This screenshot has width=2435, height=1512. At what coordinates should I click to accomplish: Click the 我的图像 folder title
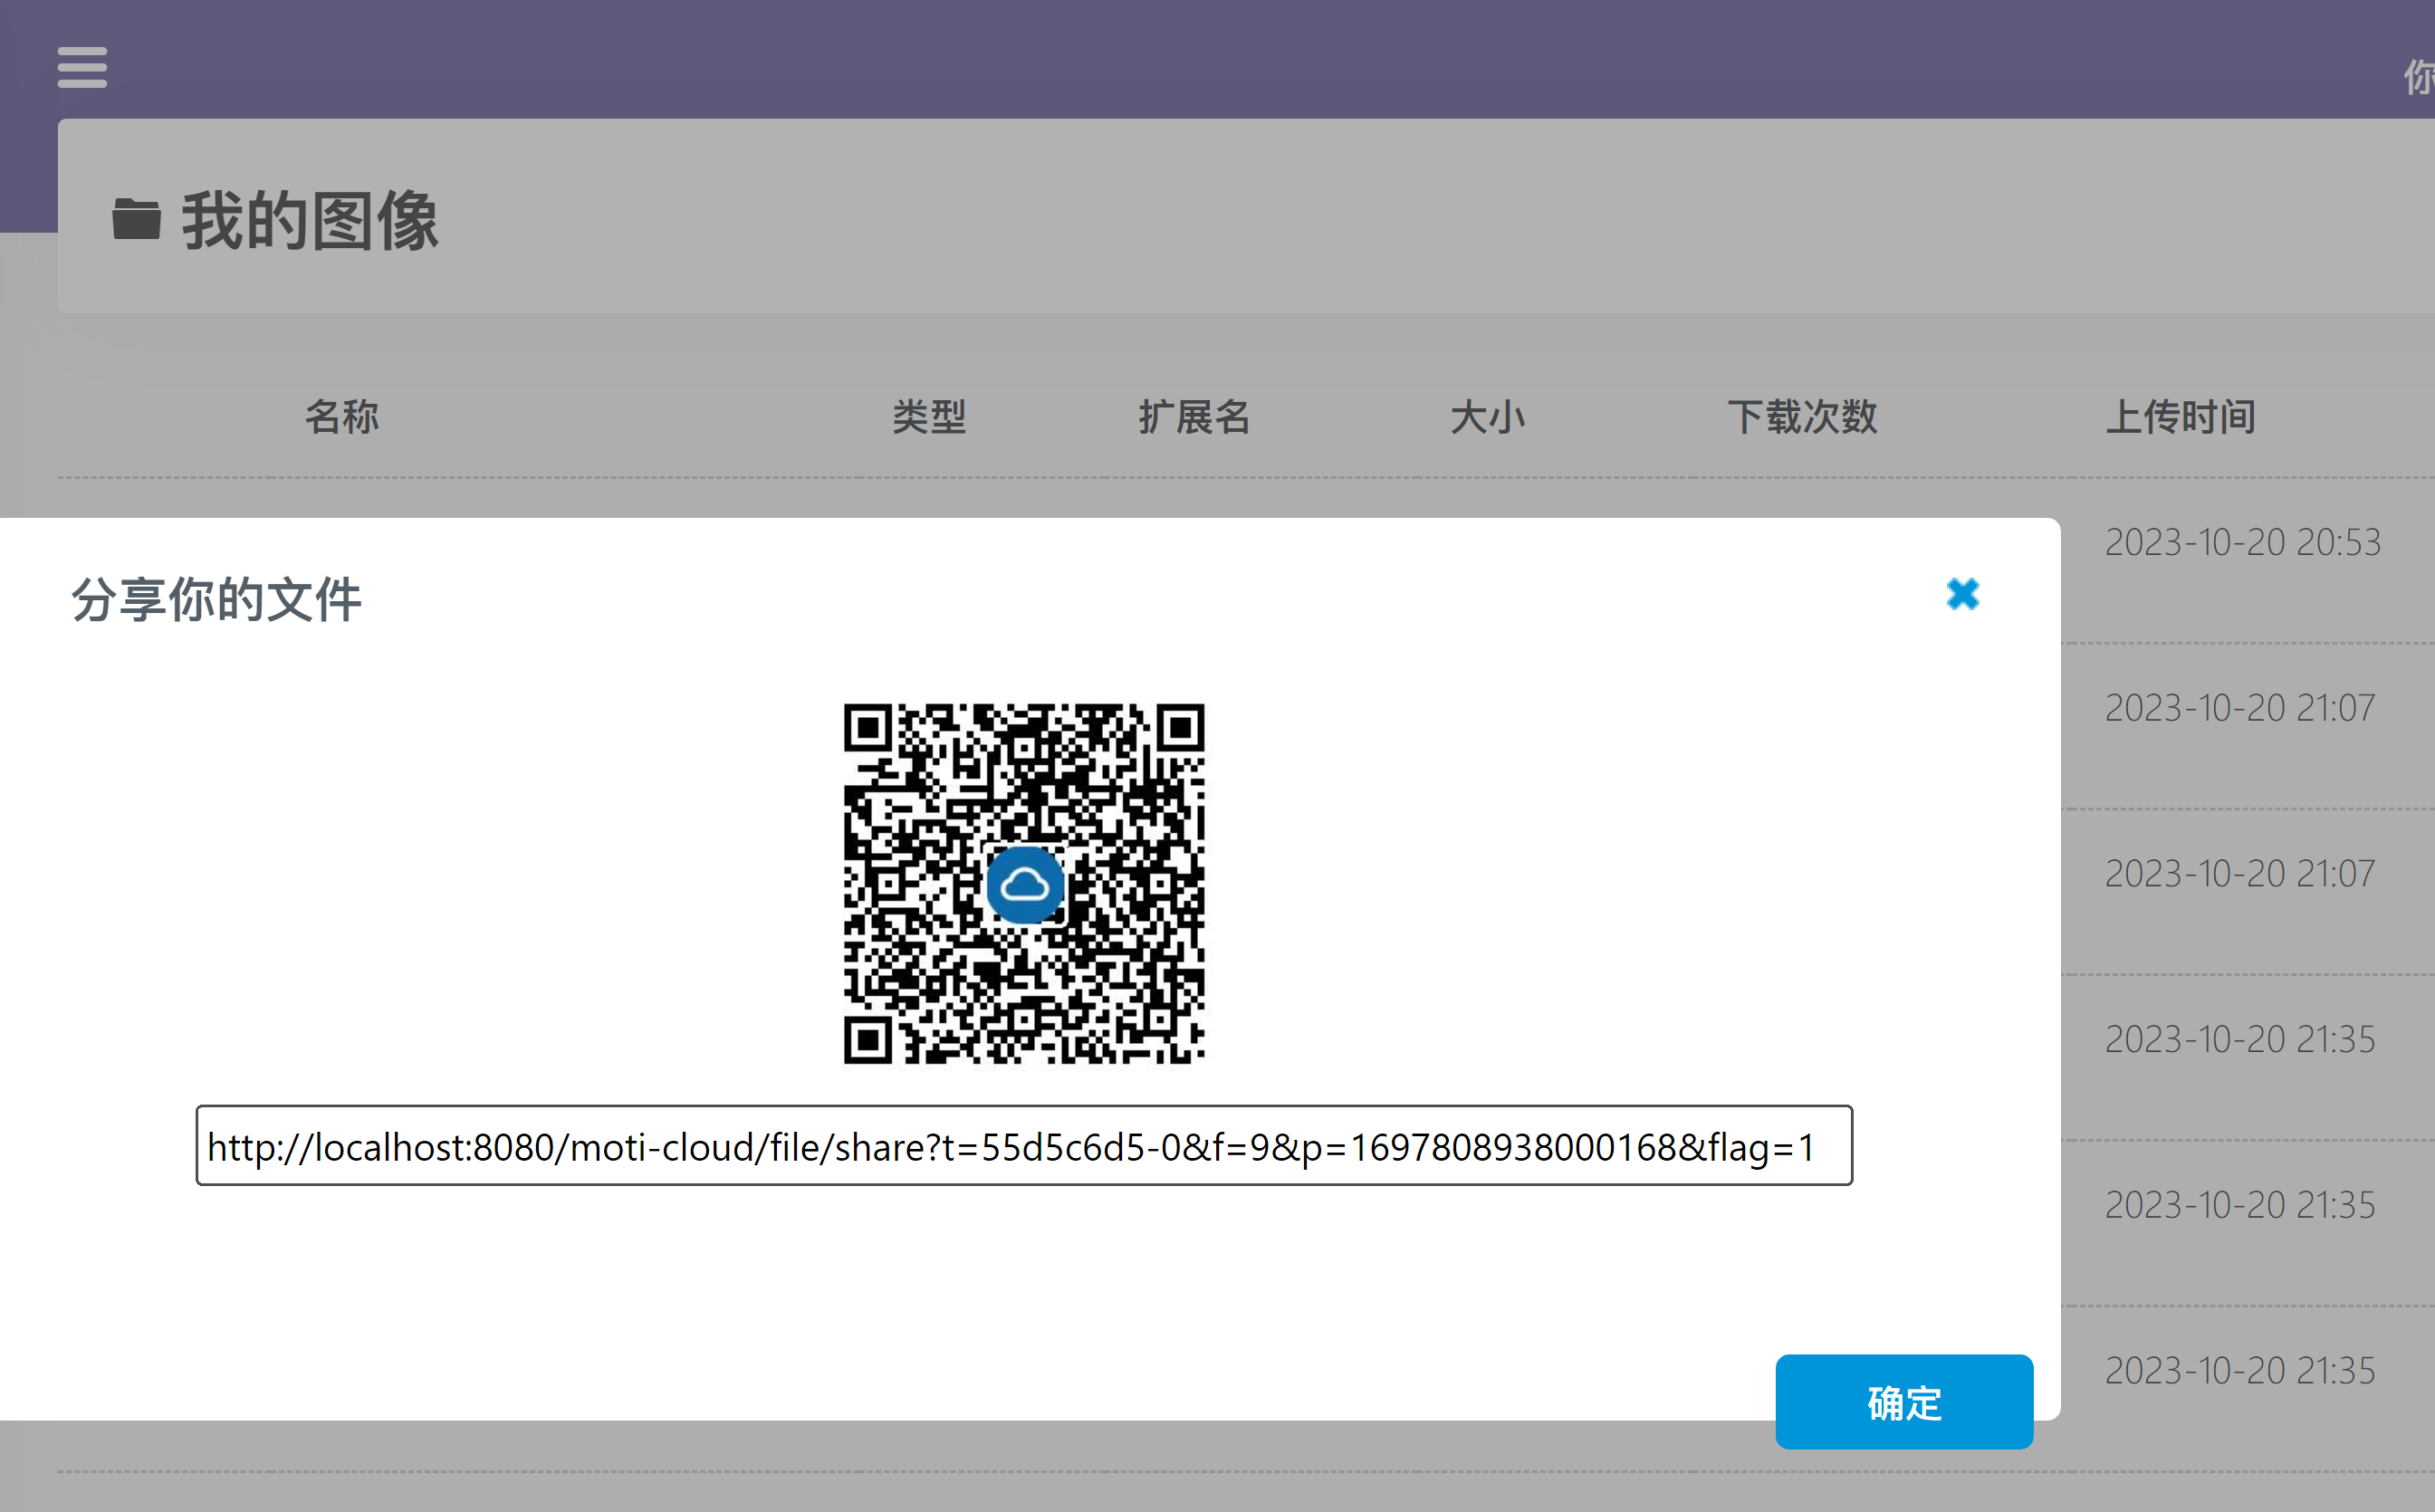coord(310,220)
